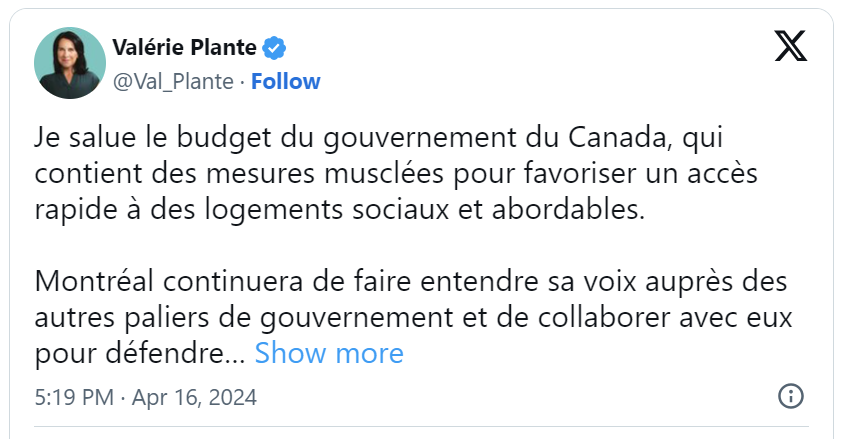Click the blue verified checkmark badge
Screen dimensions: 844x439
click(274, 48)
